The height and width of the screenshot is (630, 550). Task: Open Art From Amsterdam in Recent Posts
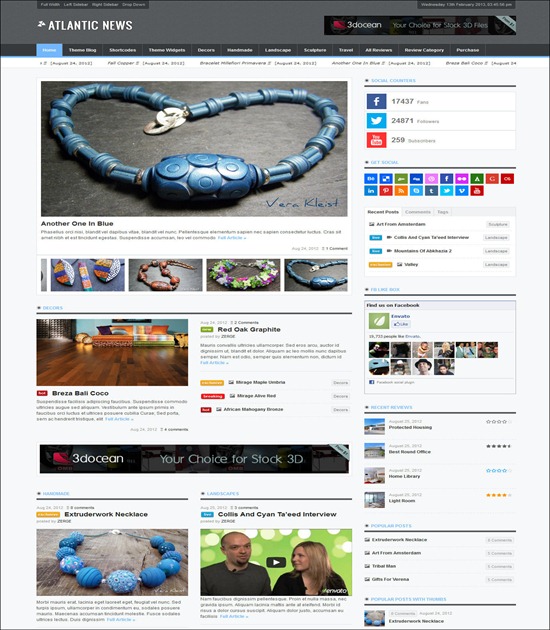(401, 224)
